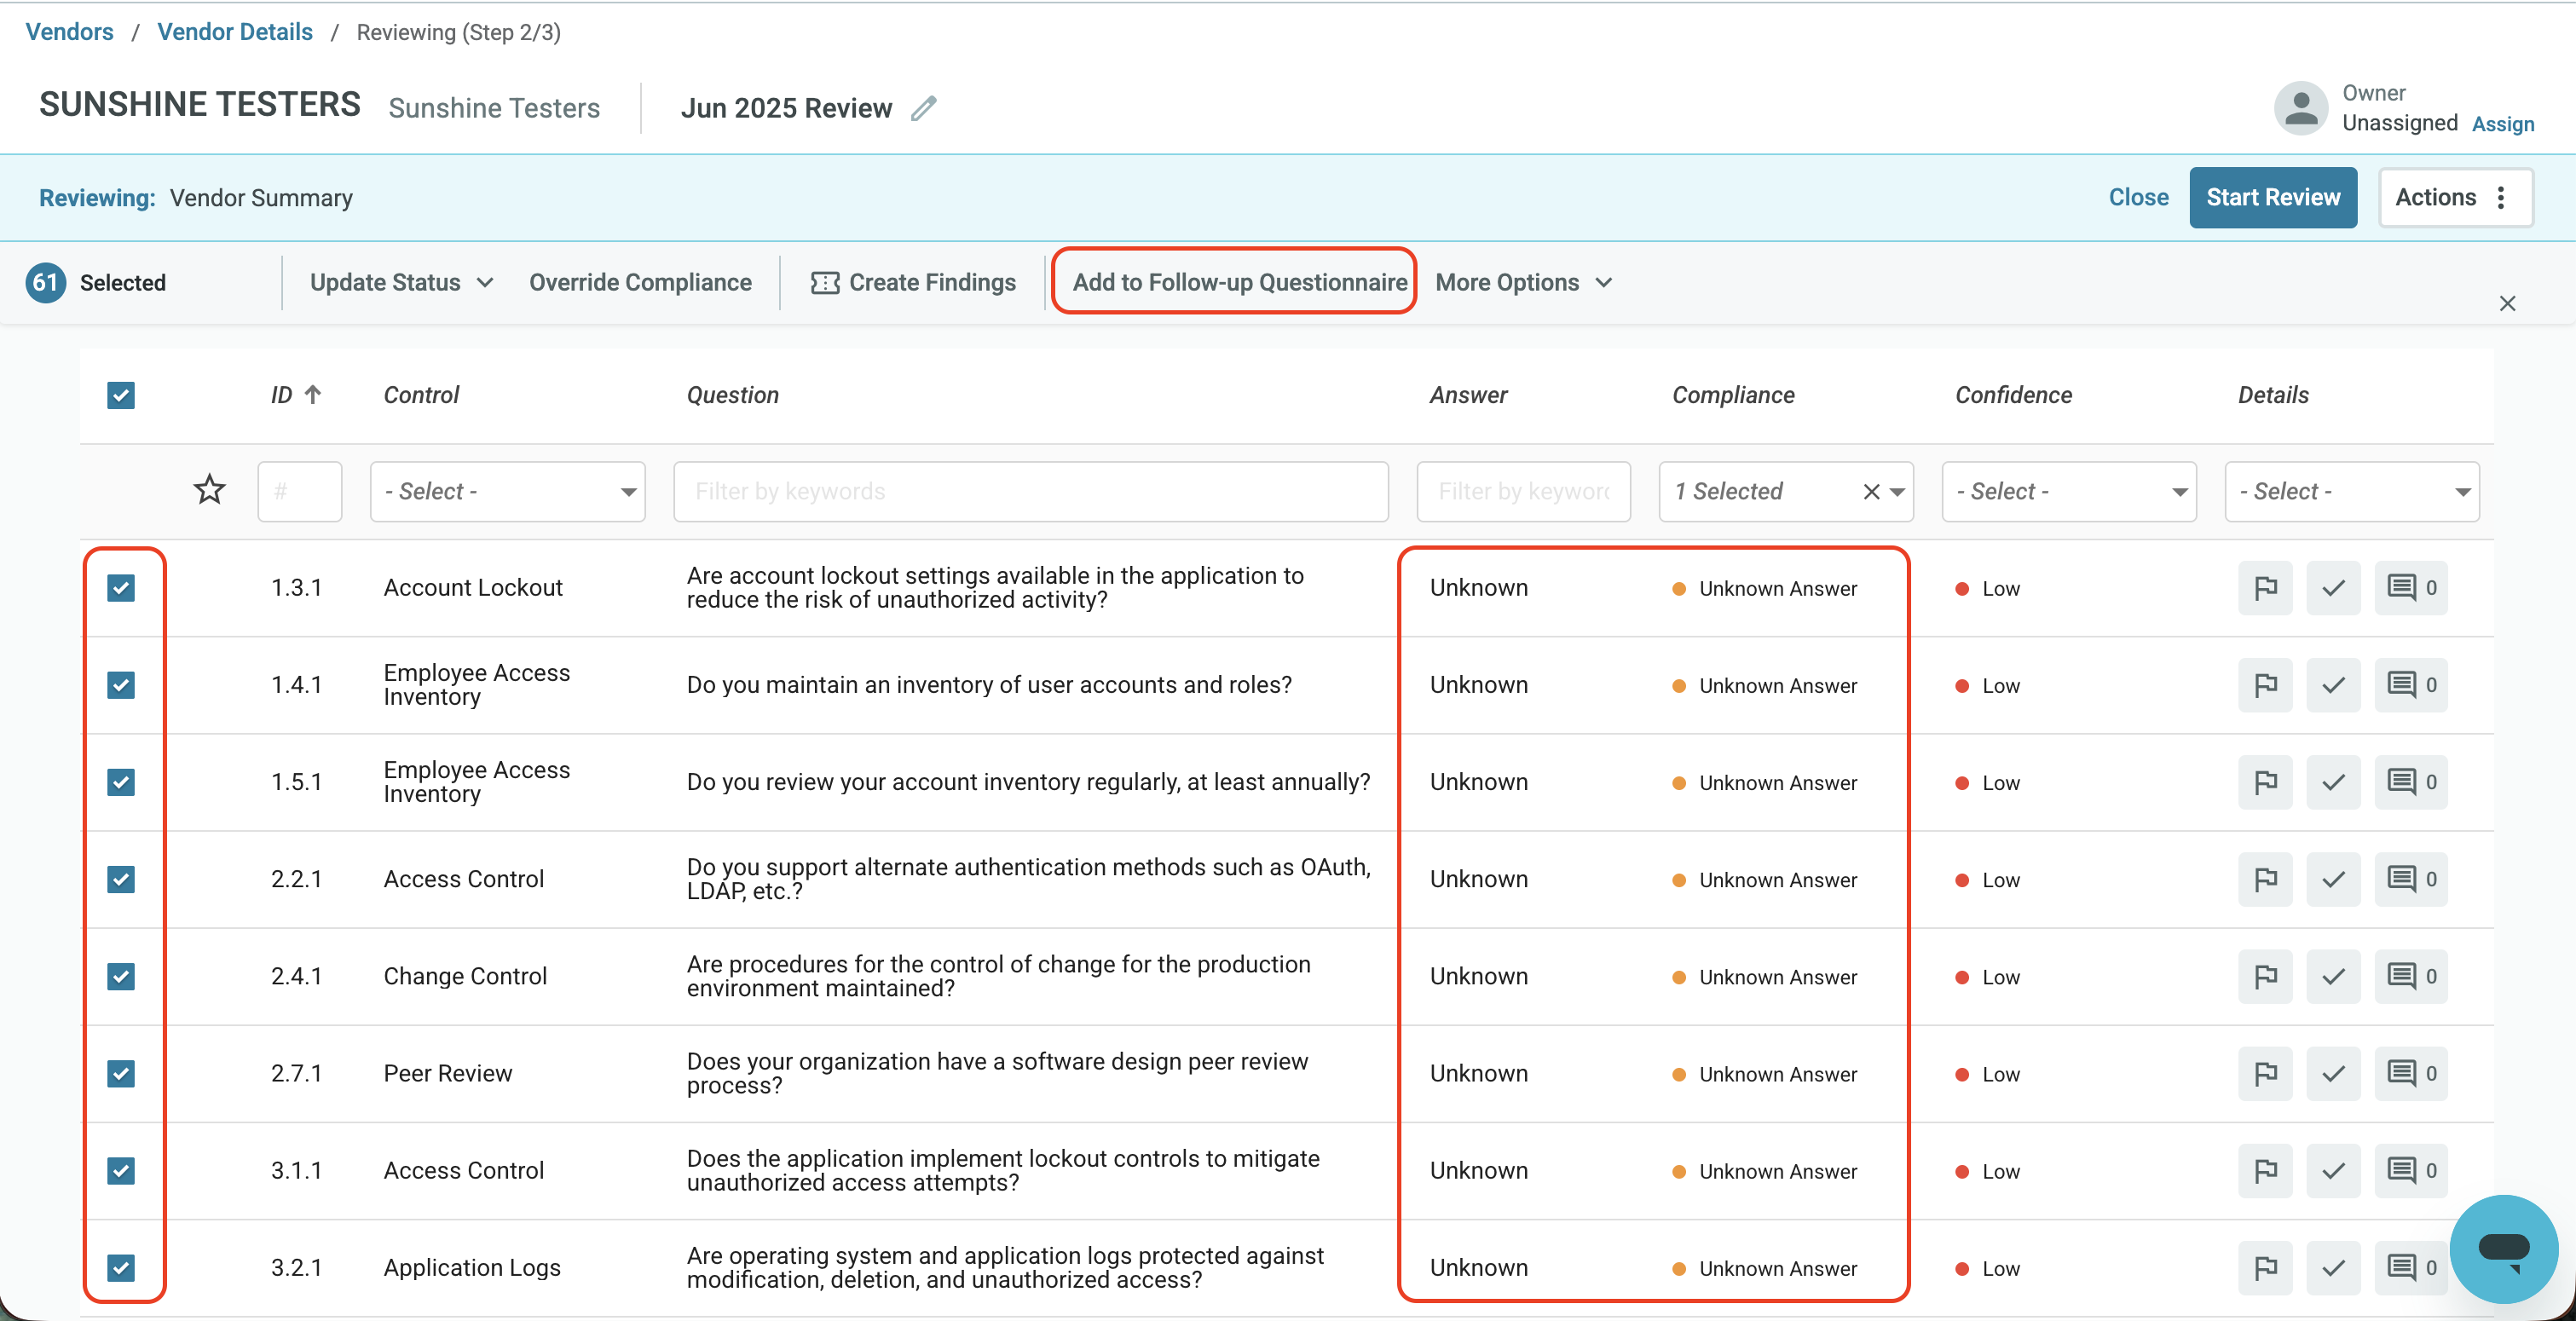2576x1321 pixels.
Task: Click the Start Review button
Action: (x=2272, y=197)
